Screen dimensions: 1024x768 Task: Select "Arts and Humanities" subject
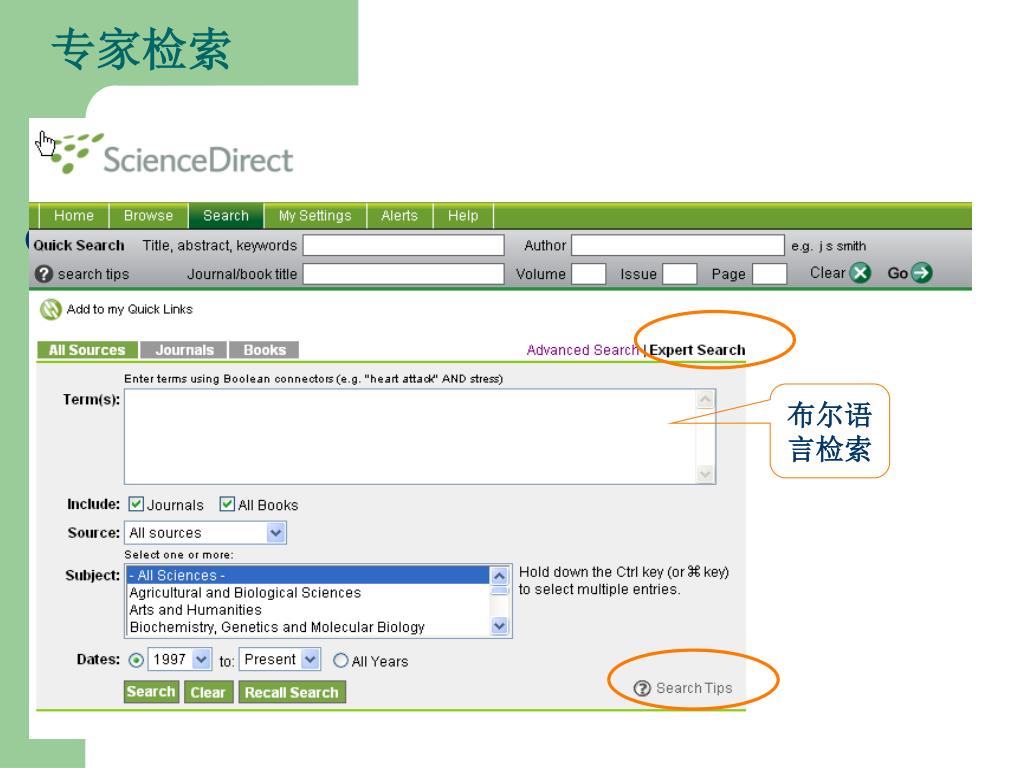308,609
